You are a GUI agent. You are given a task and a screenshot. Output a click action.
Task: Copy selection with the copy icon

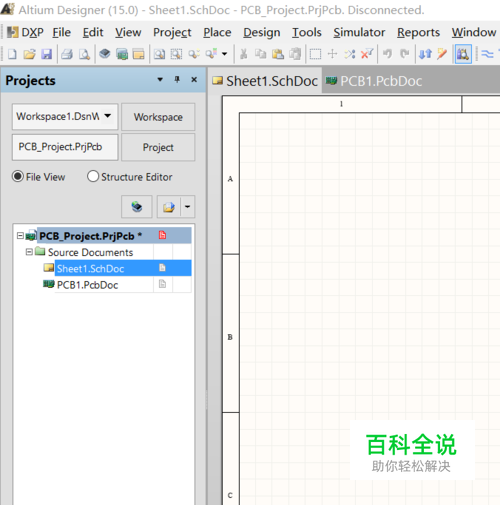click(261, 54)
